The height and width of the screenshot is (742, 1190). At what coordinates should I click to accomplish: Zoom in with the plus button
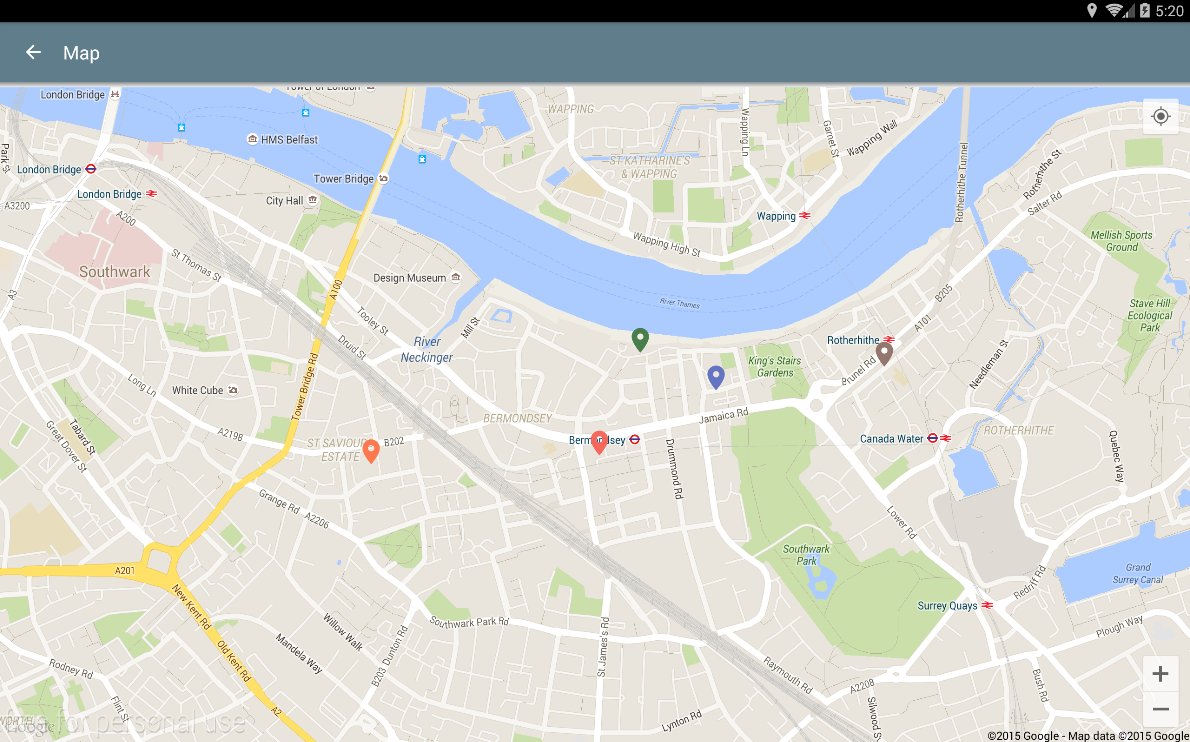point(1160,674)
